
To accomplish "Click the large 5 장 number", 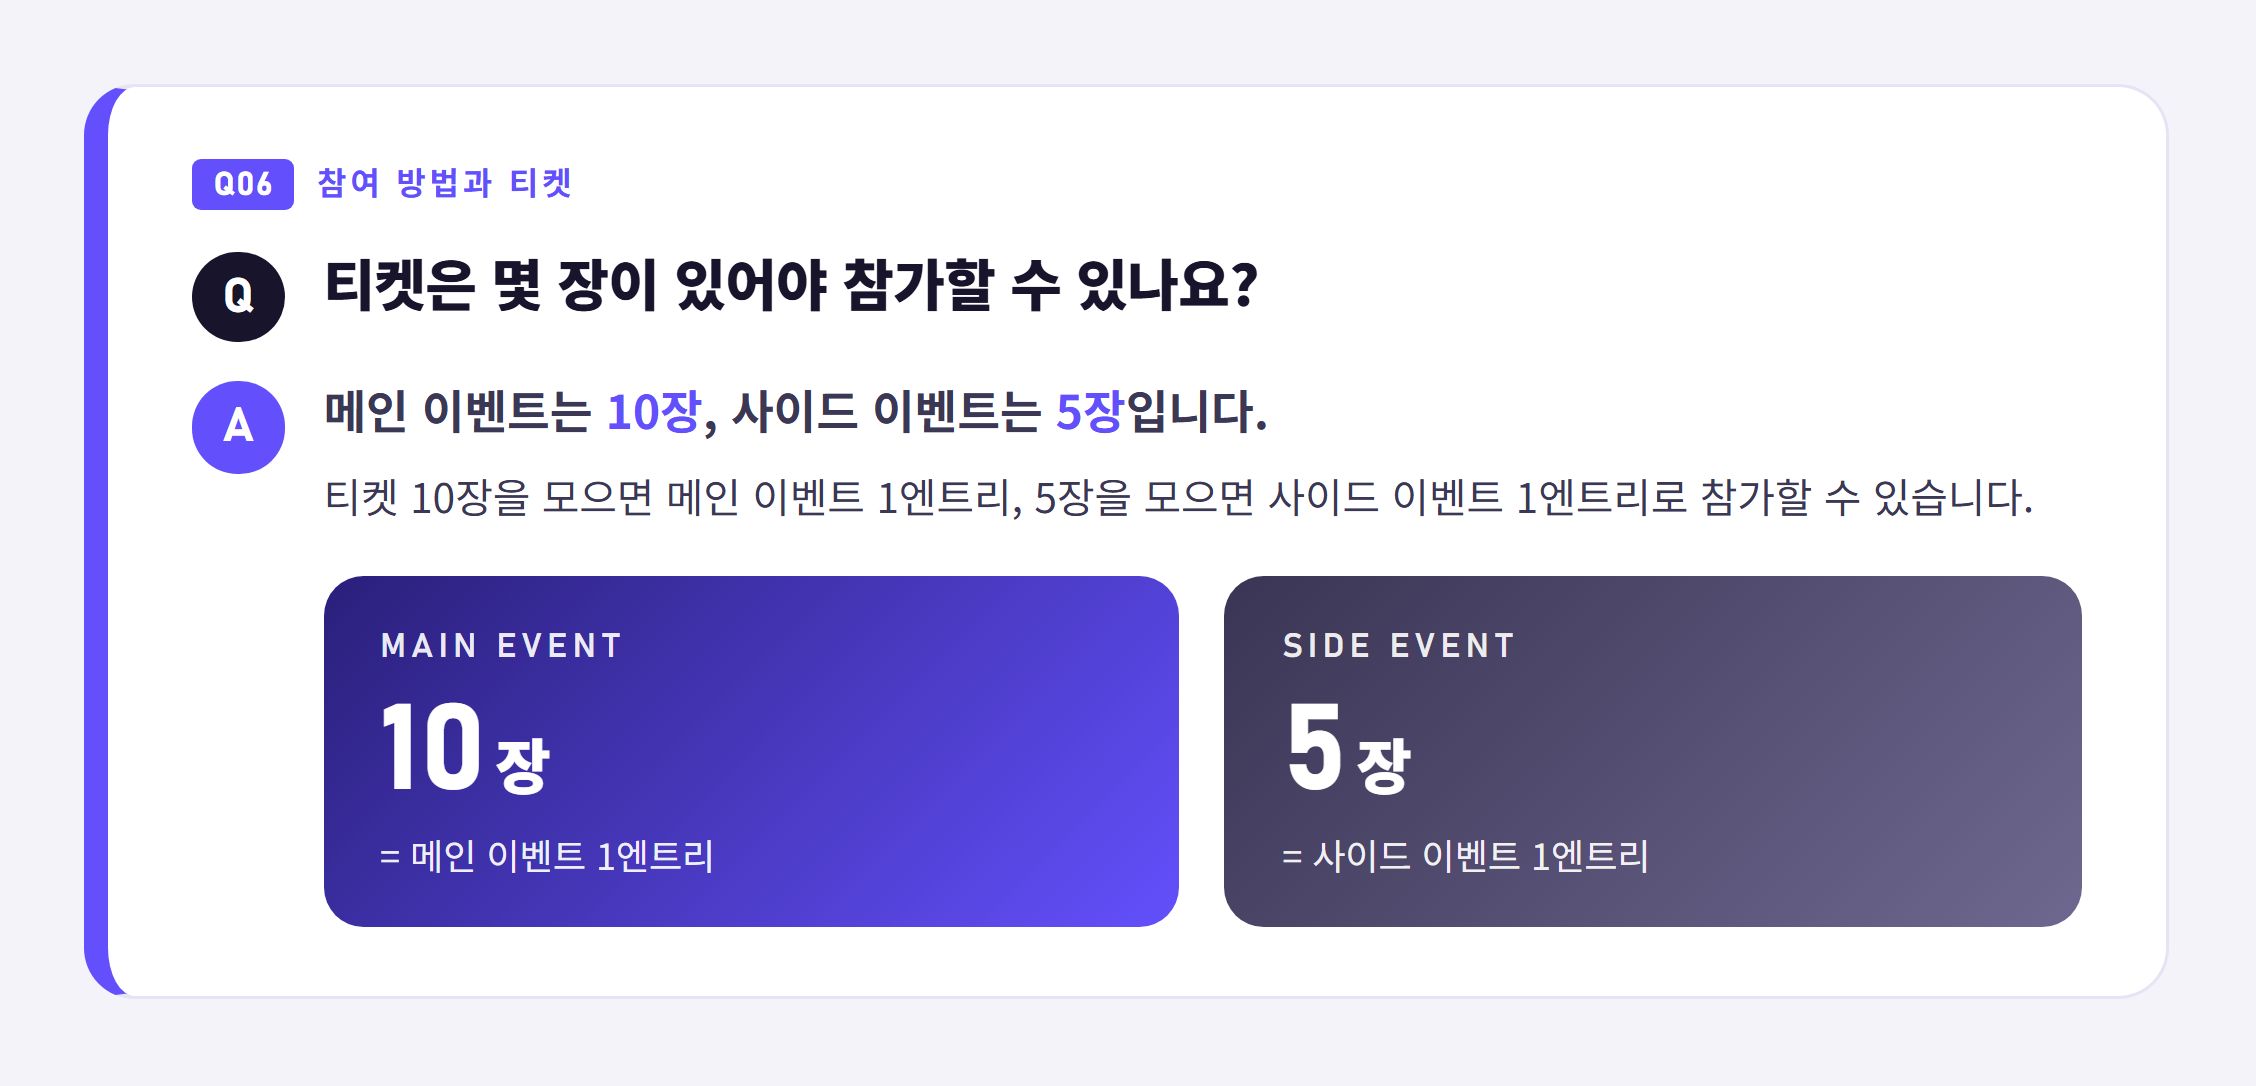I will pyautogui.click(x=1348, y=747).
